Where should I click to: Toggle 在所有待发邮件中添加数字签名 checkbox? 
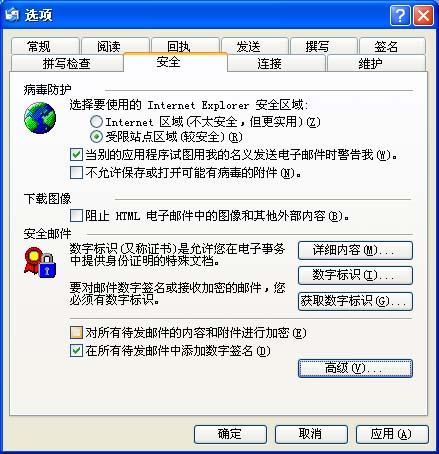[x=76, y=350]
